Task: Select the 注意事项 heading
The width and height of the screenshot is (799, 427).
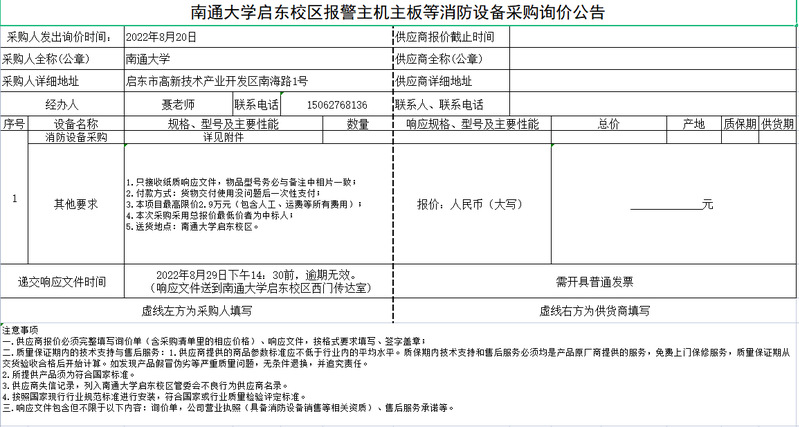Action: [20, 330]
